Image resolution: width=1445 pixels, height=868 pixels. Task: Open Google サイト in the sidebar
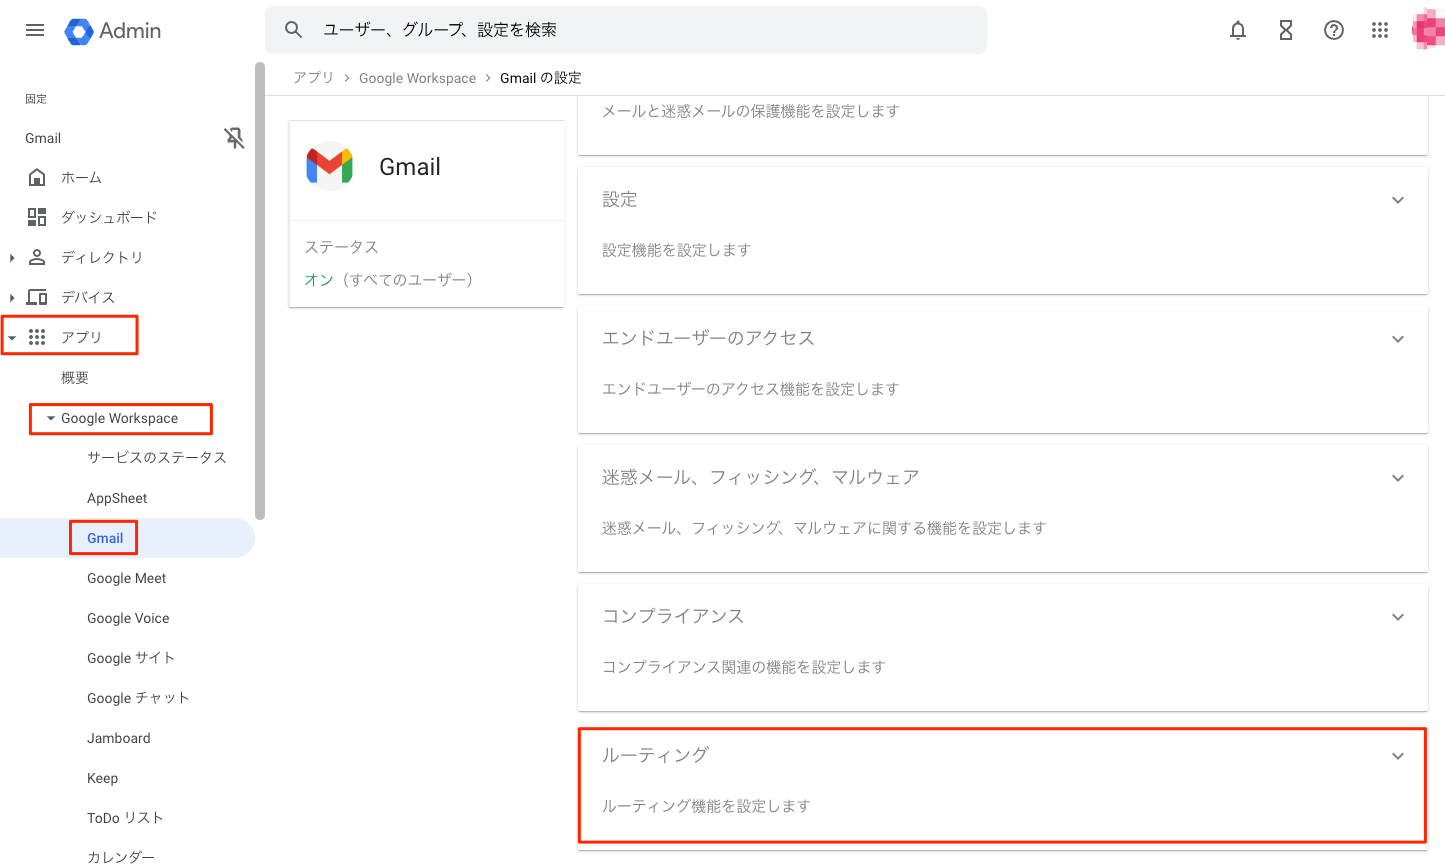point(131,658)
